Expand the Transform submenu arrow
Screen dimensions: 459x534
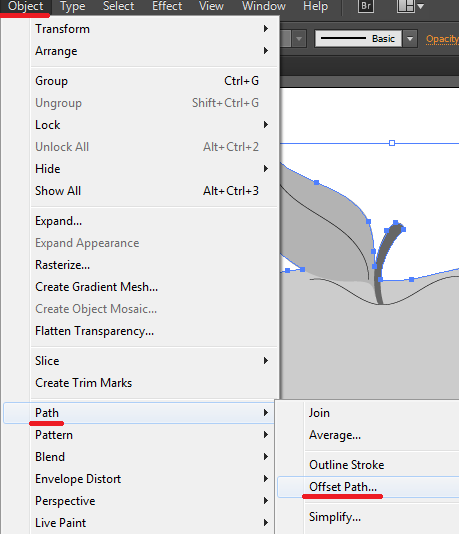tap(266, 29)
